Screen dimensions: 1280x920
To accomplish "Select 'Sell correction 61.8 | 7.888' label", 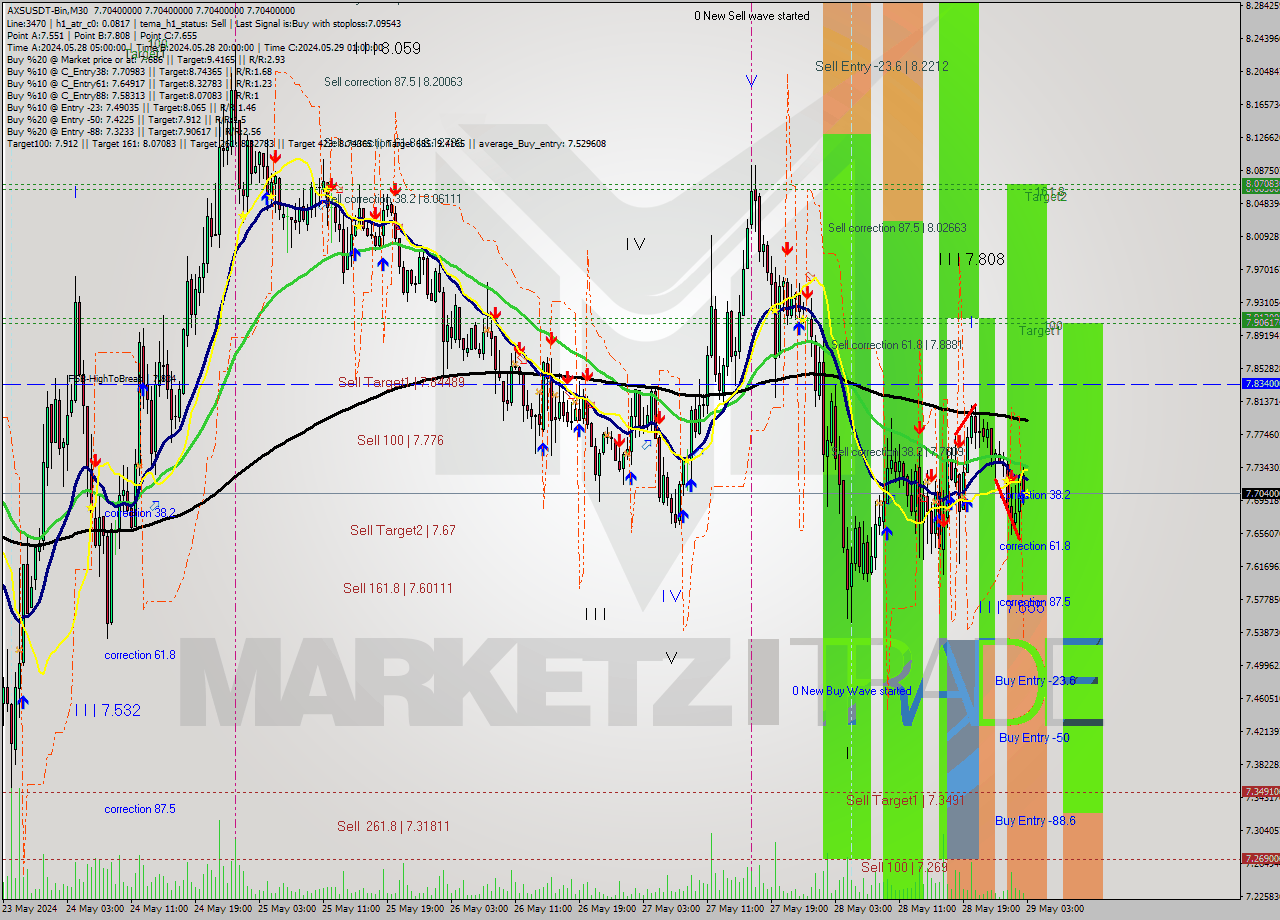I will click(895, 345).
